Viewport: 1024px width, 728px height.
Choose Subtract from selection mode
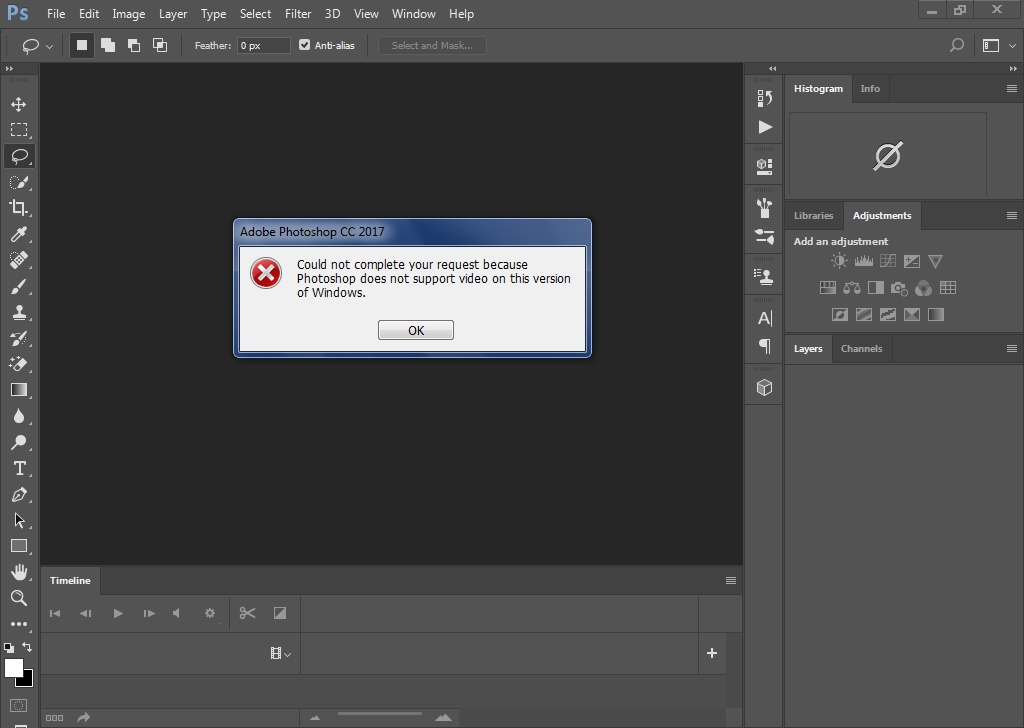[x=134, y=45]
